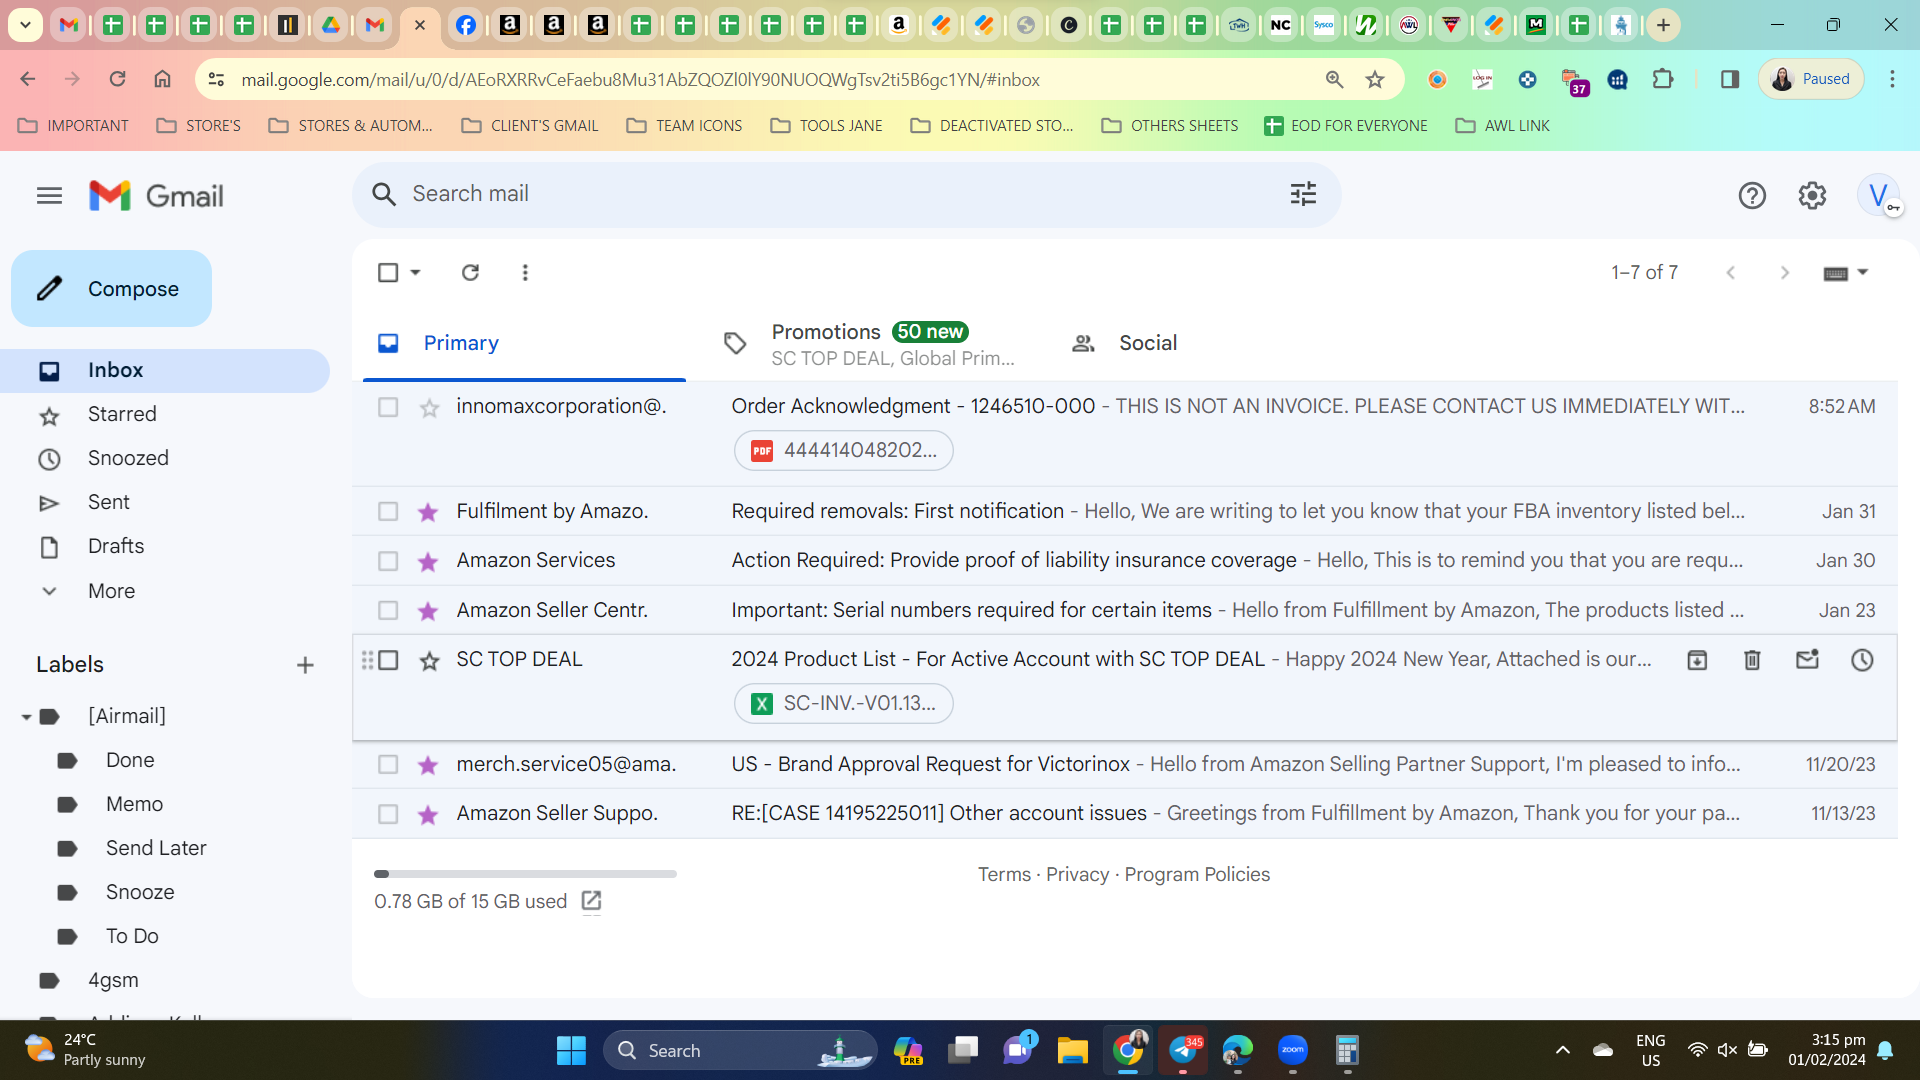
Task: Open the Drafts folder
Action: click(x=116, y=546)
